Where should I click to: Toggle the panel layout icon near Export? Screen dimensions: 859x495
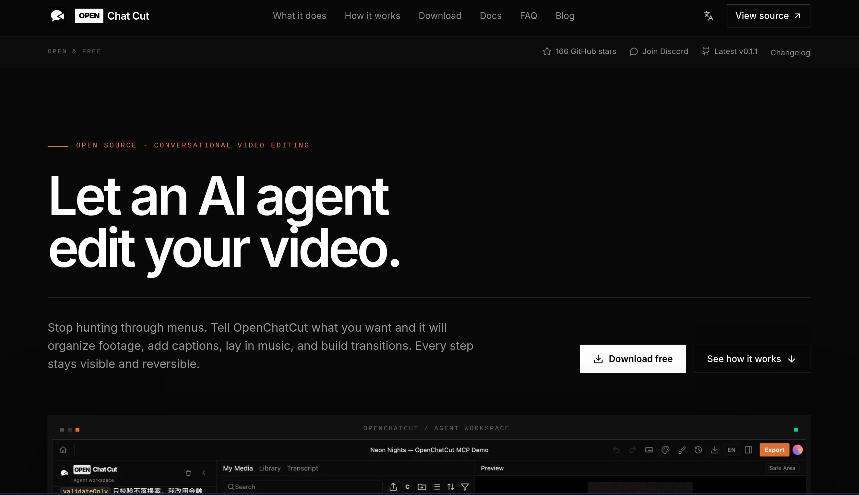point(748,450)
